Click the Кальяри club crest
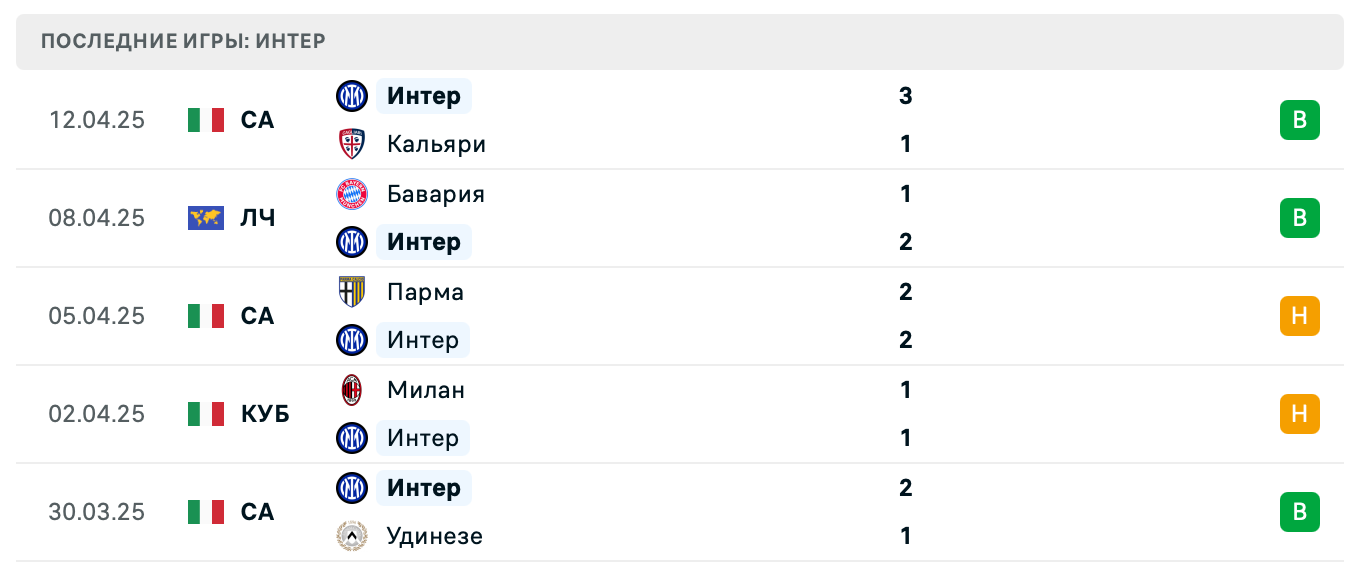 click(x=351, y=144)
